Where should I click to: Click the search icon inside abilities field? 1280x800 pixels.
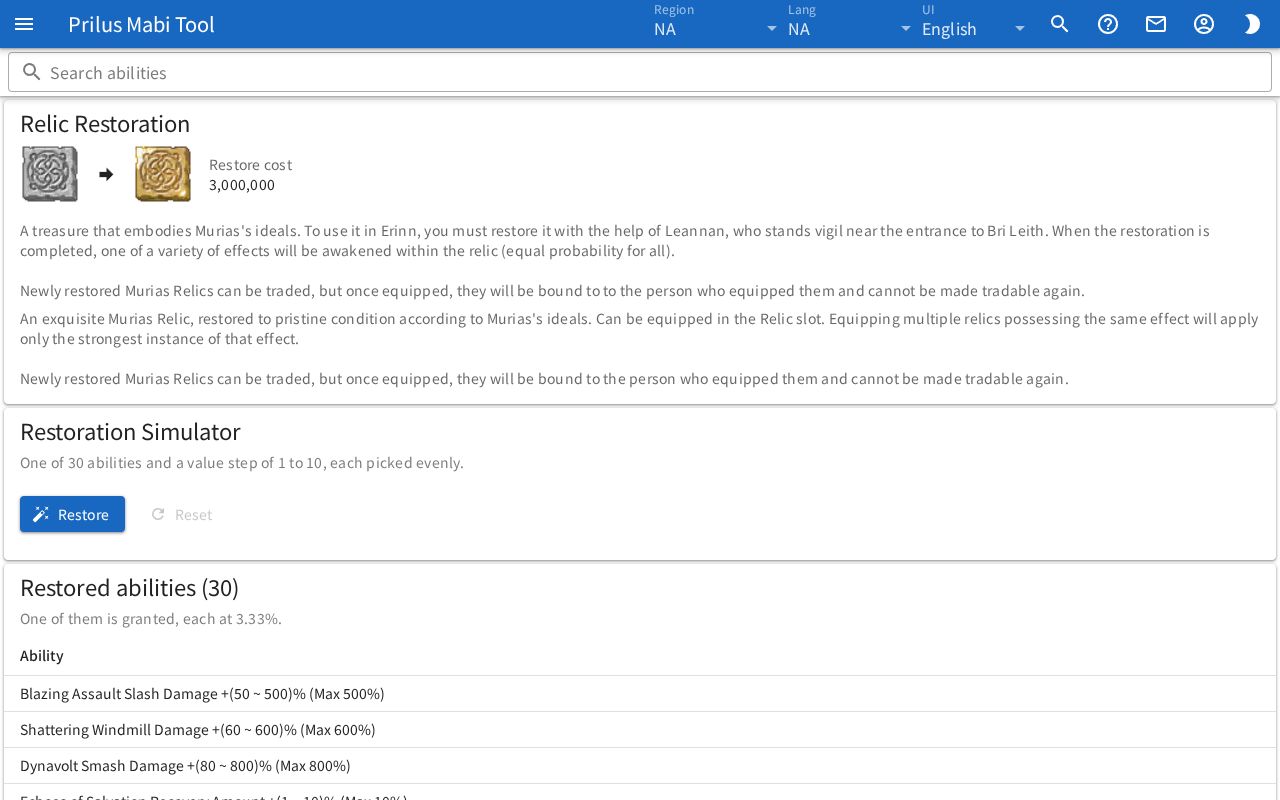click(32, 72)
